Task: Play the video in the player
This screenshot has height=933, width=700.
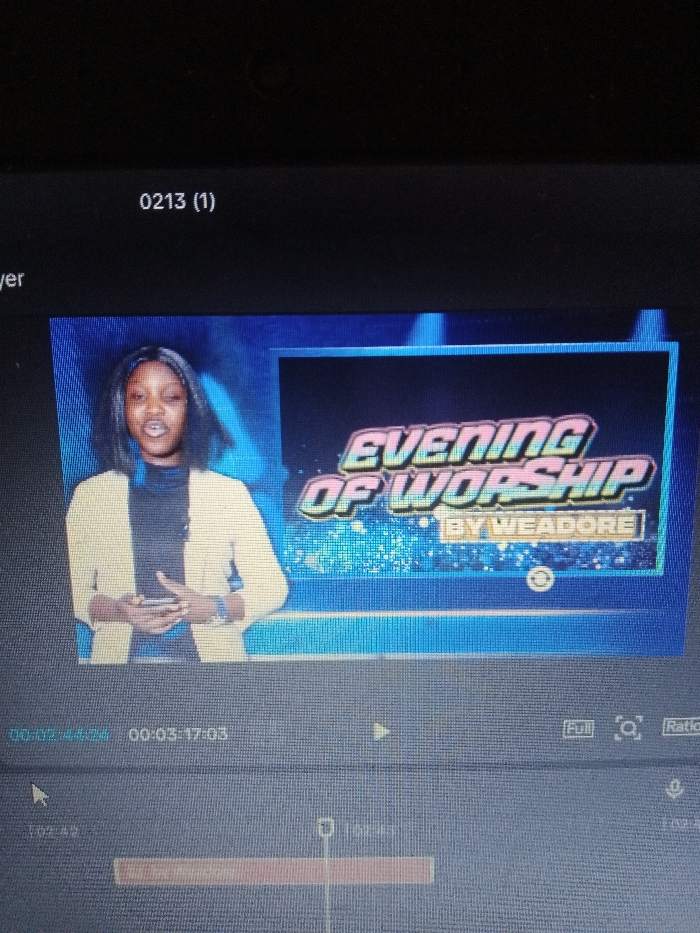Action: click(380, 731)
